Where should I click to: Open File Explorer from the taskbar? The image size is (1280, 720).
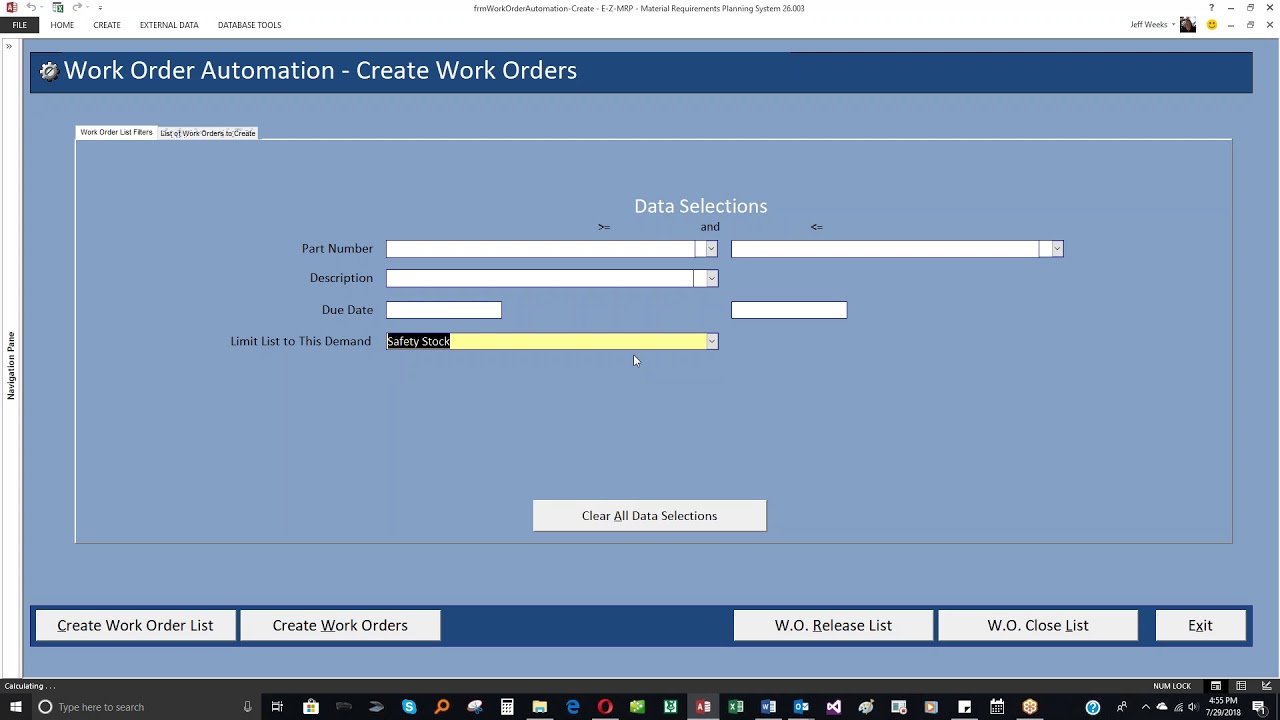click(x=540, y=707)
